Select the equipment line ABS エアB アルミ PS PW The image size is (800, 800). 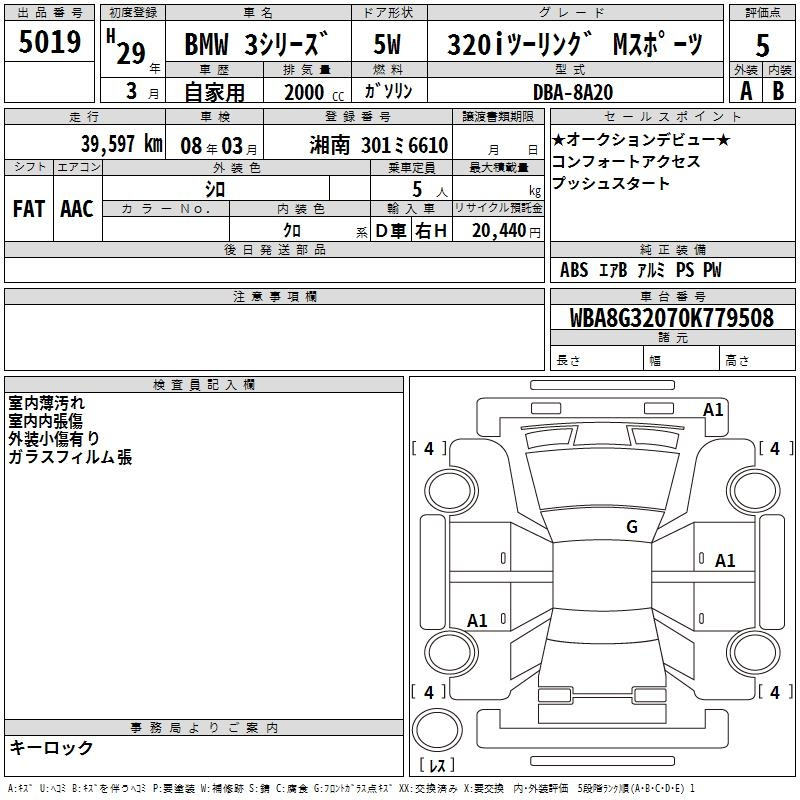pos(640,270)
